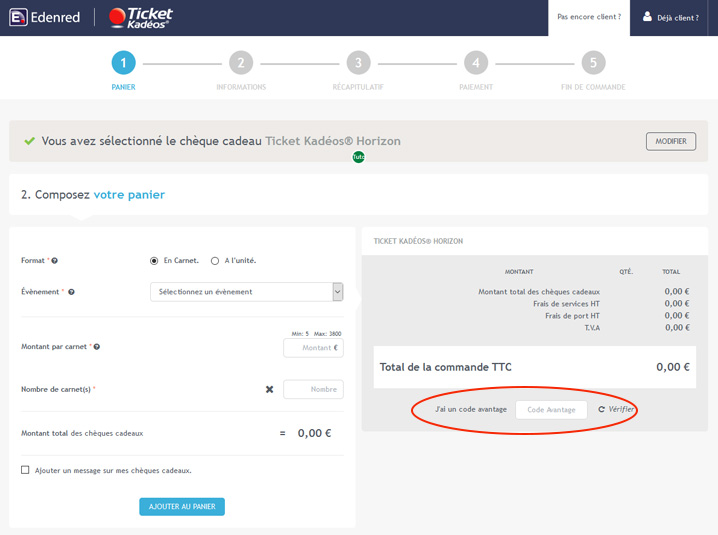
Task: Click the 'J'ai un code avantage' label
Action: (471, 409)
